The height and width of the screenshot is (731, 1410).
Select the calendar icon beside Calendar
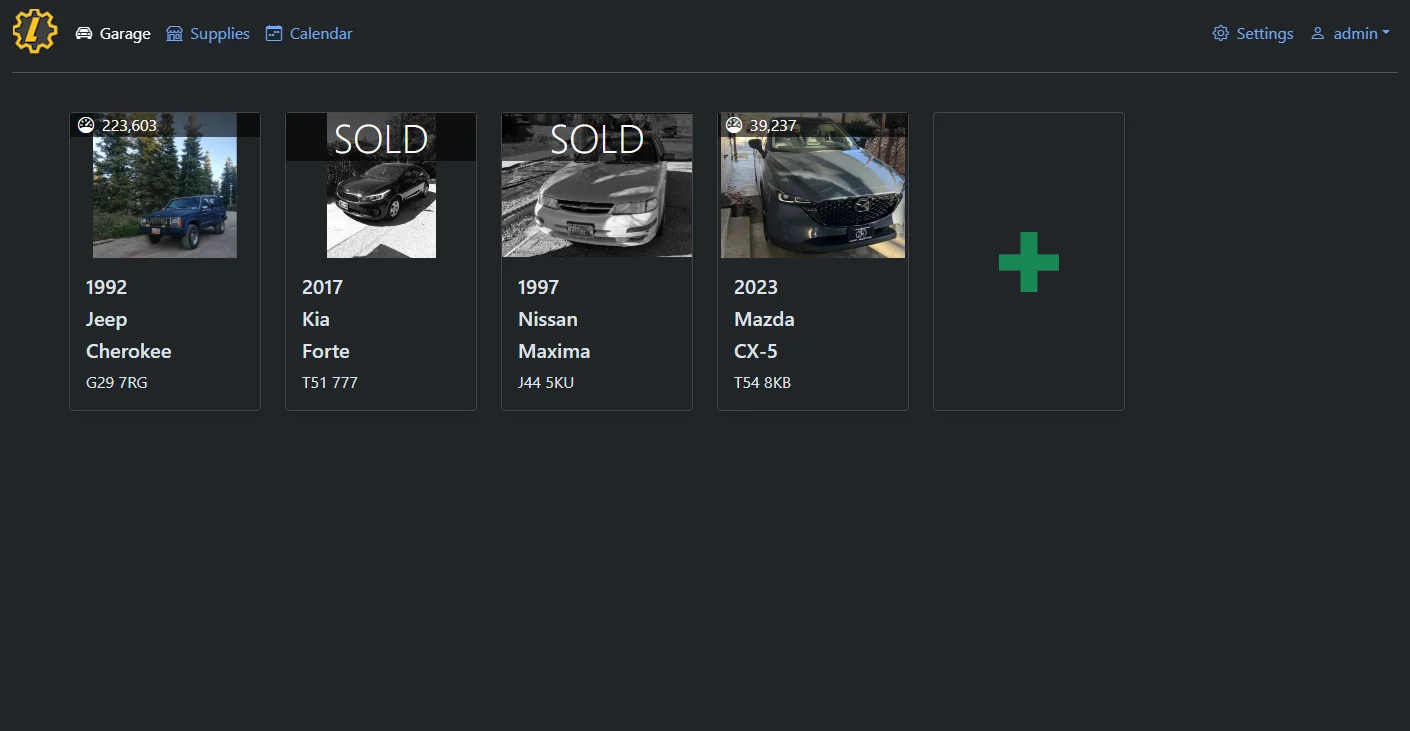[x=273, y=33]
